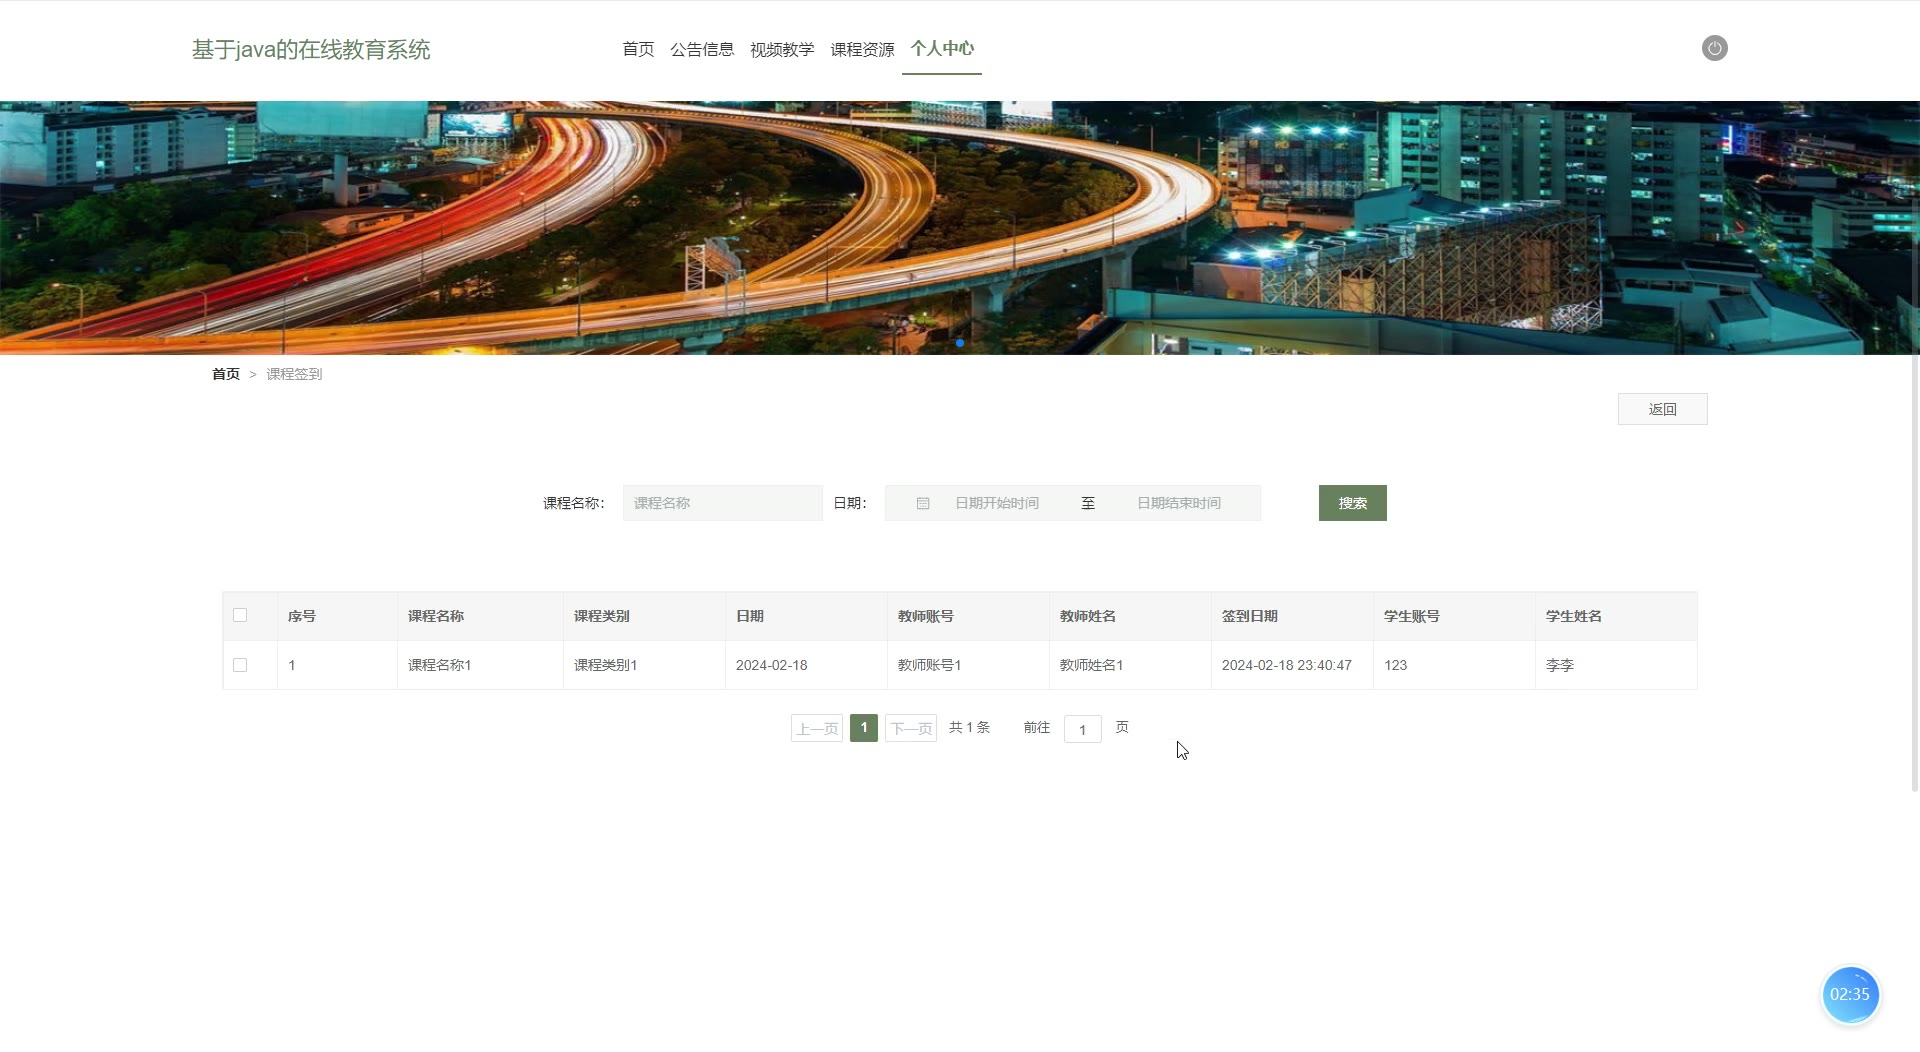1920x1052 pixels.
Task: Click the 下一页 pagination button
Action: coord(911,728)
